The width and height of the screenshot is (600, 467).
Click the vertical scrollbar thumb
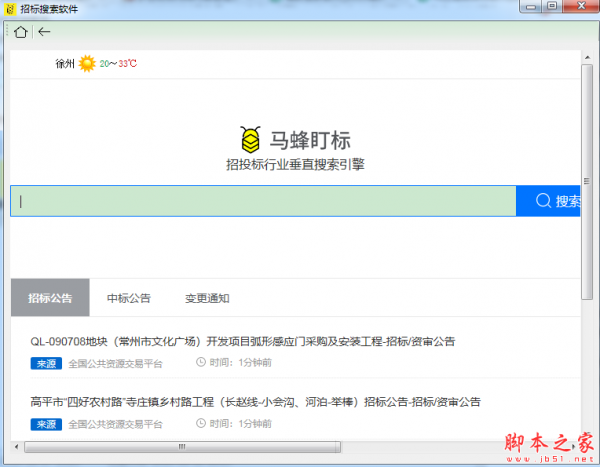point(587,182)
